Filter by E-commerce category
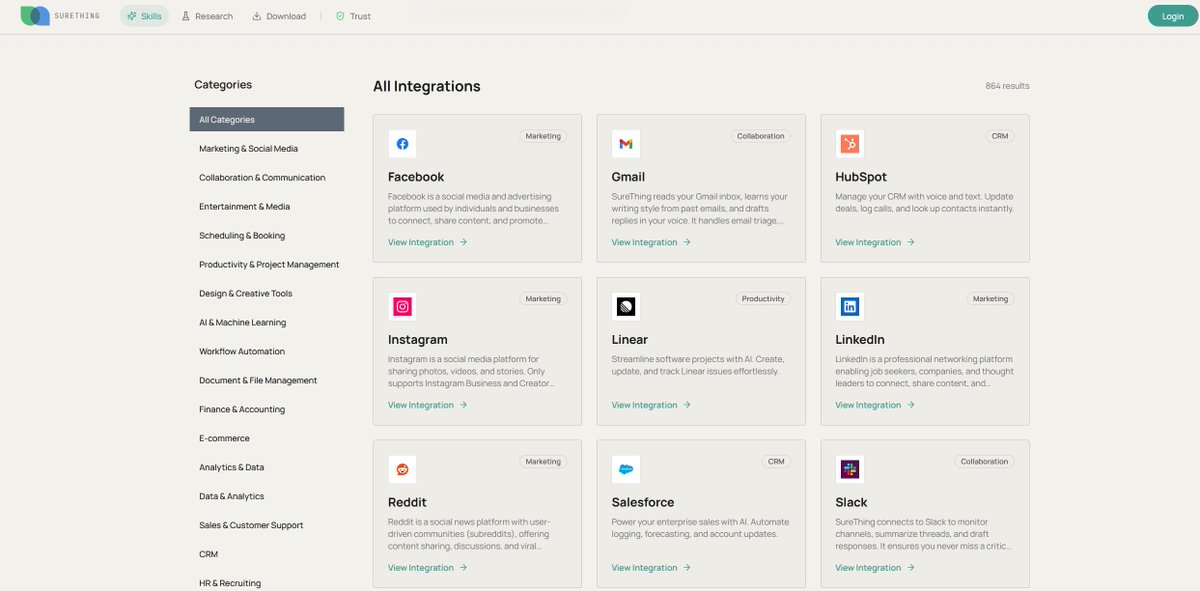Image resolution: width=1200 pixels, height=591 pixels. (267, 438)
